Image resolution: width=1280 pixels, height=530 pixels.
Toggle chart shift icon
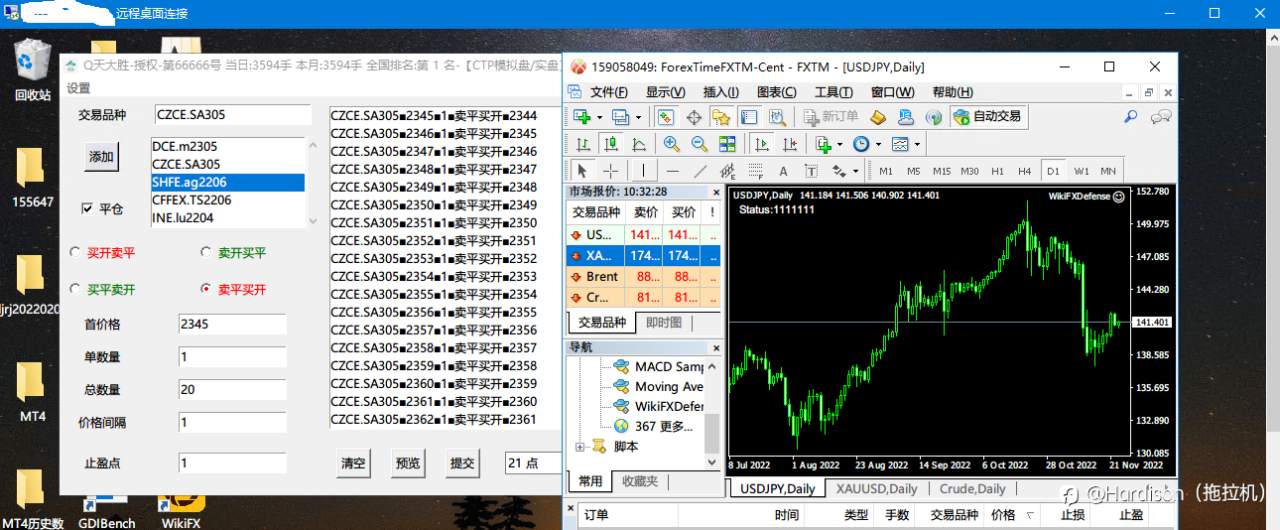click(x=790, y=144)
